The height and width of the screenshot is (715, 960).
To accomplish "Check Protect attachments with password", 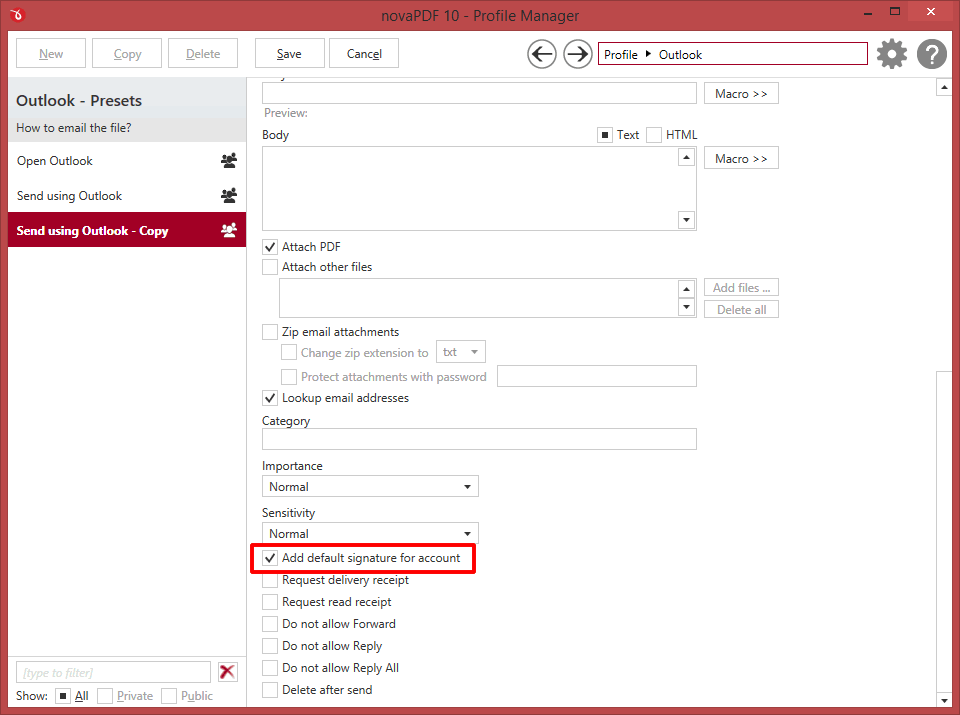I will (x=288, y=376).
